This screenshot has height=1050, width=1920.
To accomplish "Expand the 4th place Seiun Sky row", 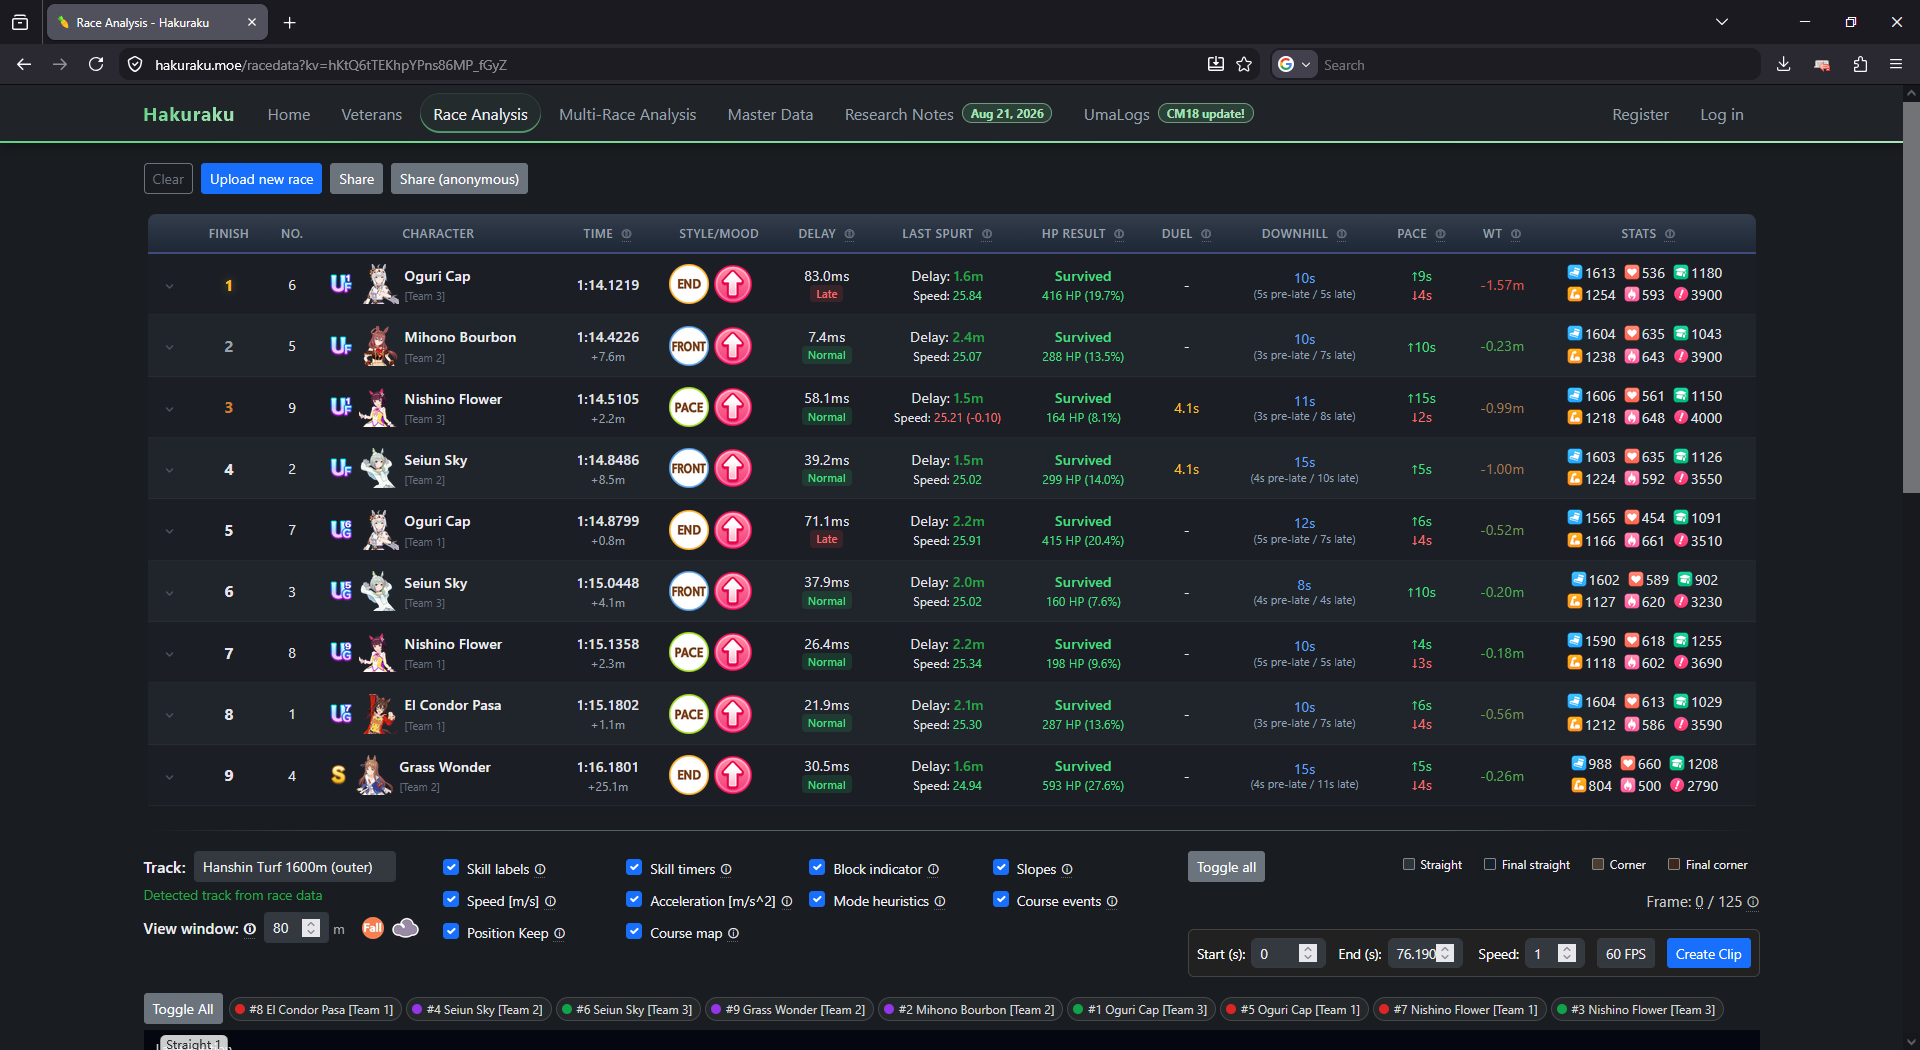I will [169, 470].
